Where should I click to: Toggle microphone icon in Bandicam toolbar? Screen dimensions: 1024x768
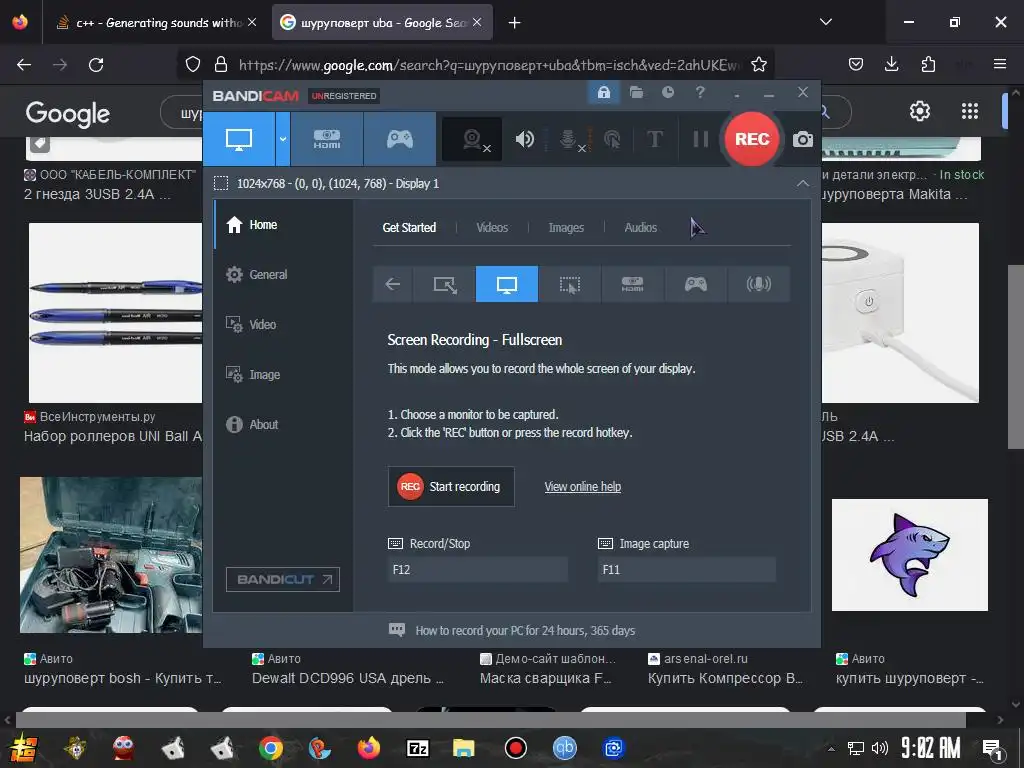click(569, 139)
